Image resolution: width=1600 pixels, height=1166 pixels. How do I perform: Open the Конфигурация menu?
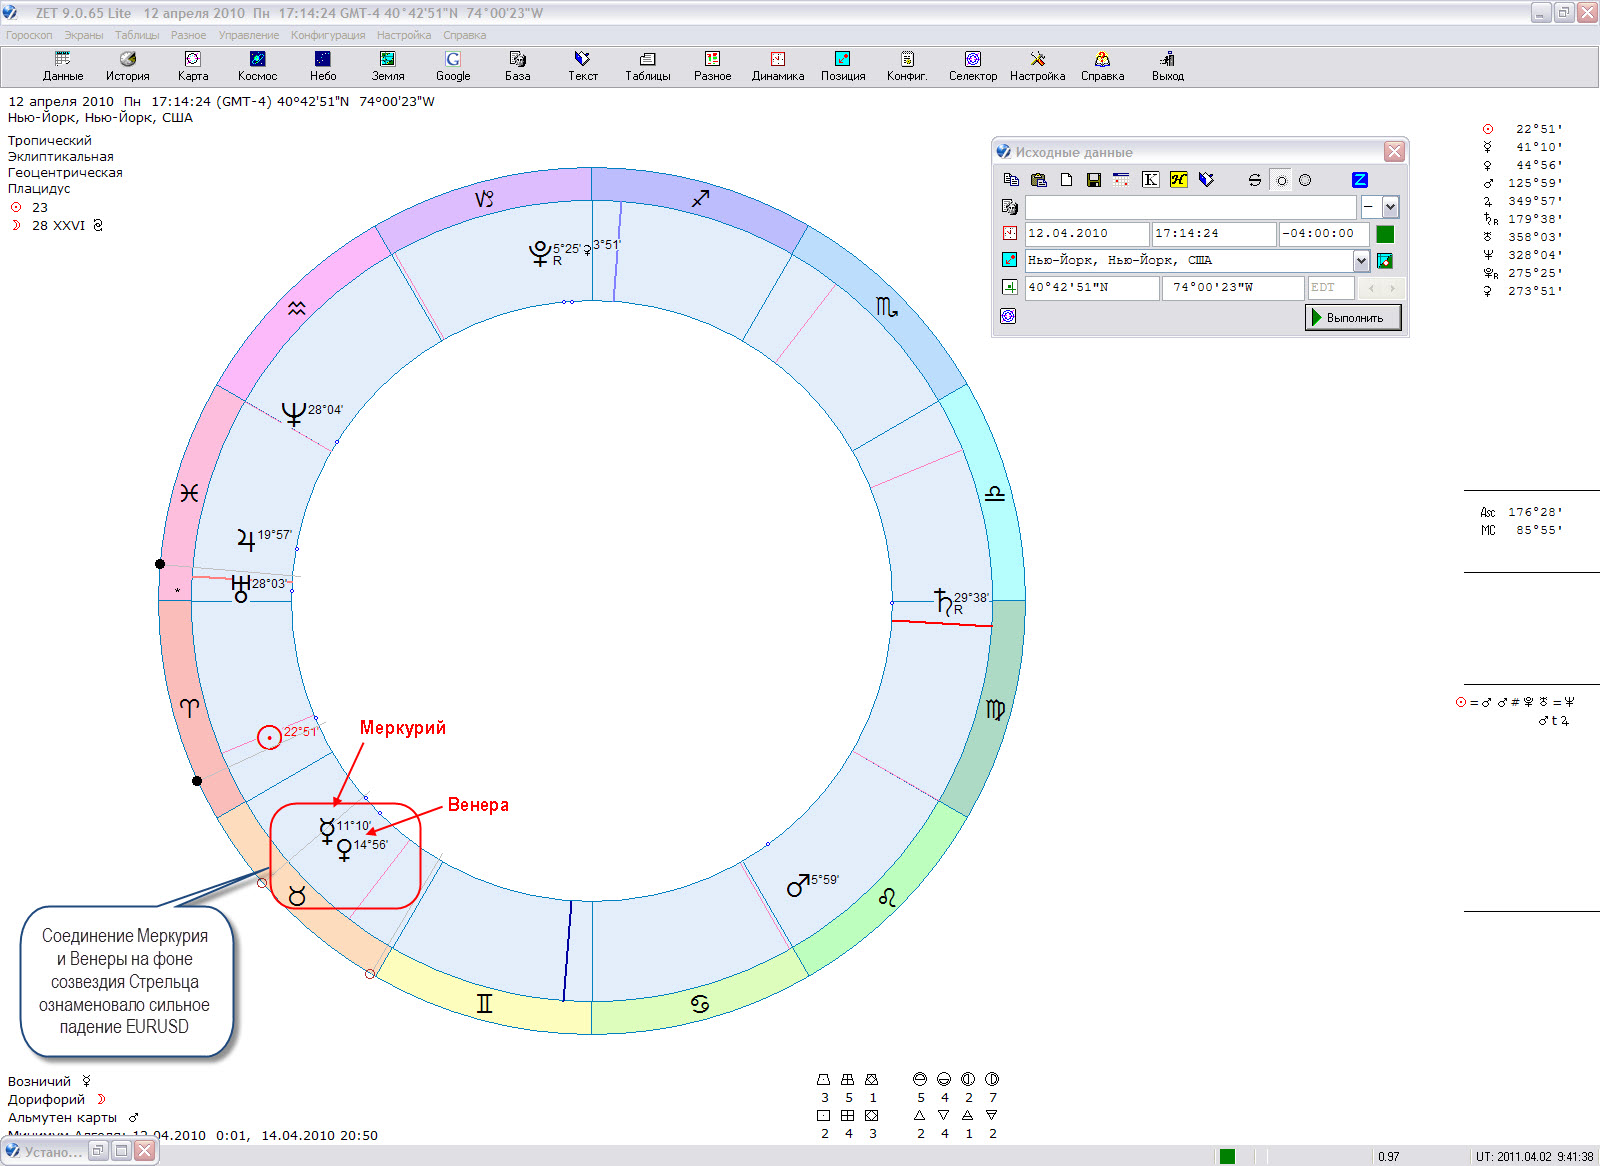[327, 35]
